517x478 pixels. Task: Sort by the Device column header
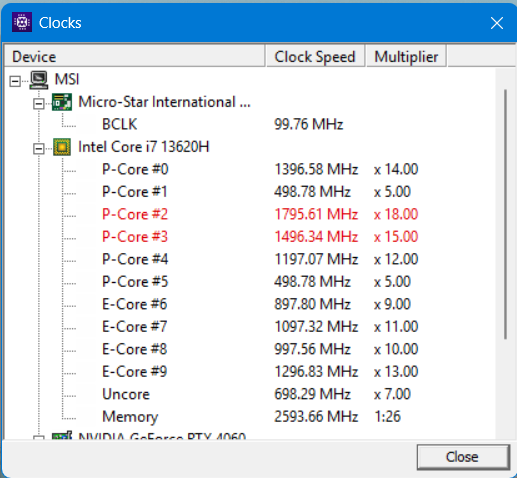pos(134,56)
